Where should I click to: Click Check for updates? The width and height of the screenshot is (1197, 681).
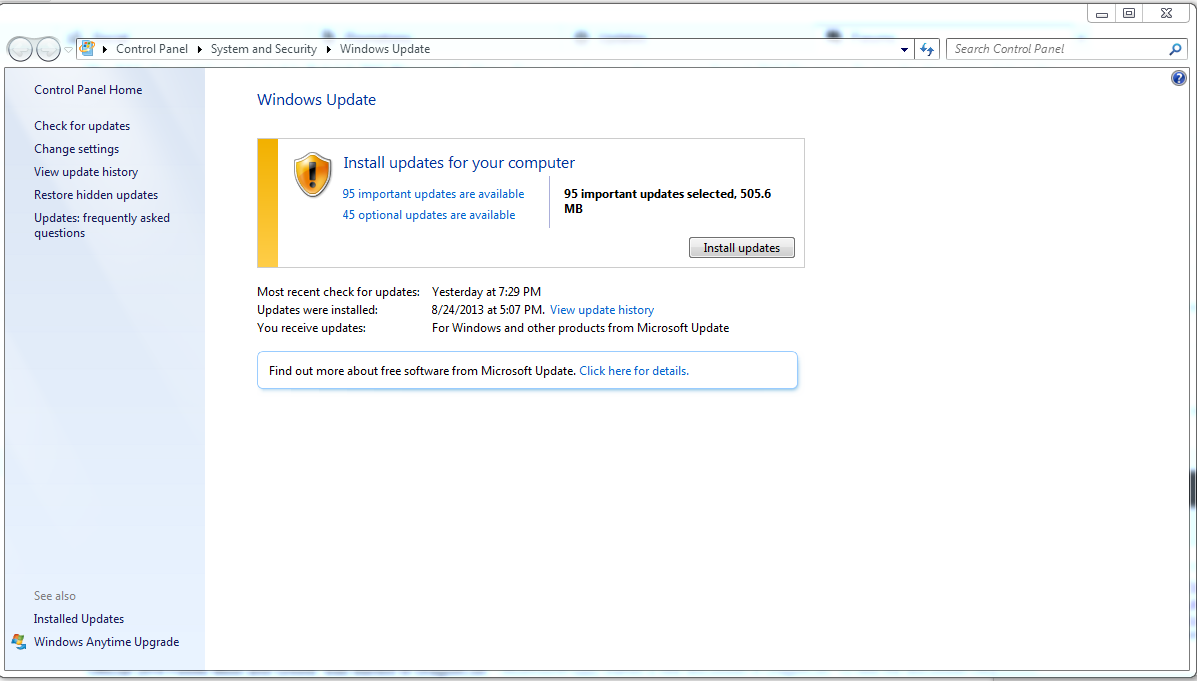point(82,126)
